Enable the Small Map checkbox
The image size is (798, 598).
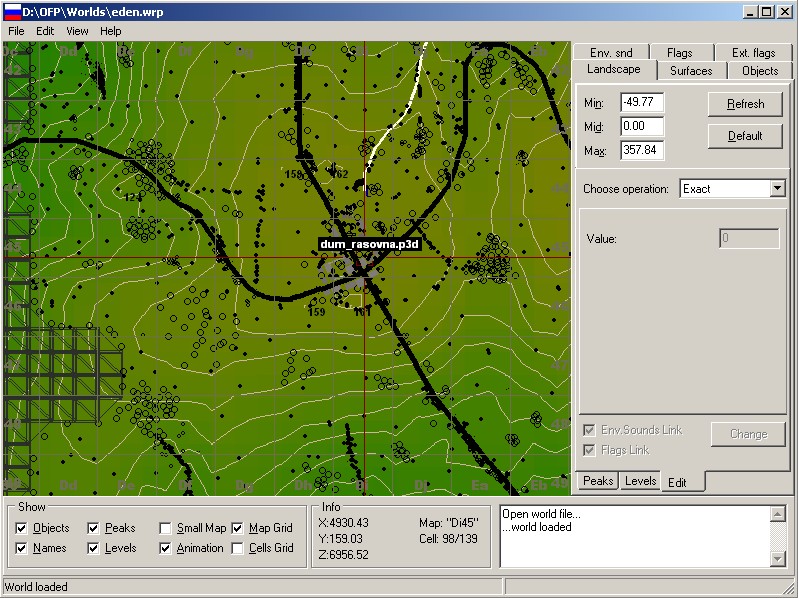tap(166, 528)
